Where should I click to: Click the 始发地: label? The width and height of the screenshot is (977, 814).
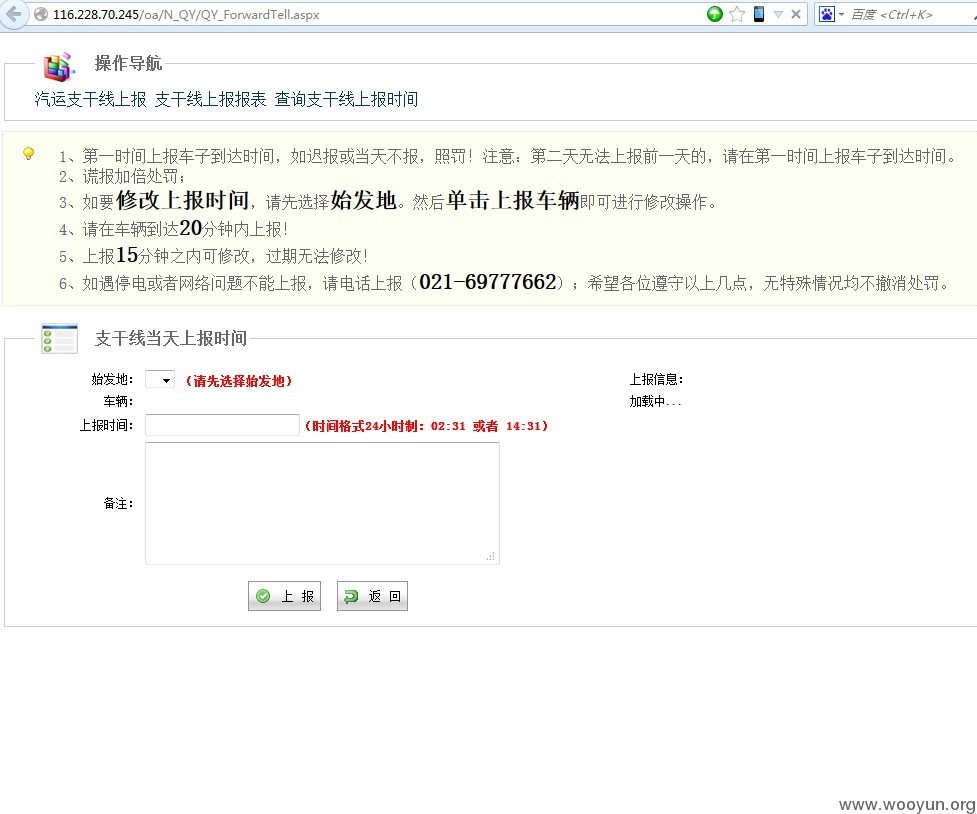[112, 379]
